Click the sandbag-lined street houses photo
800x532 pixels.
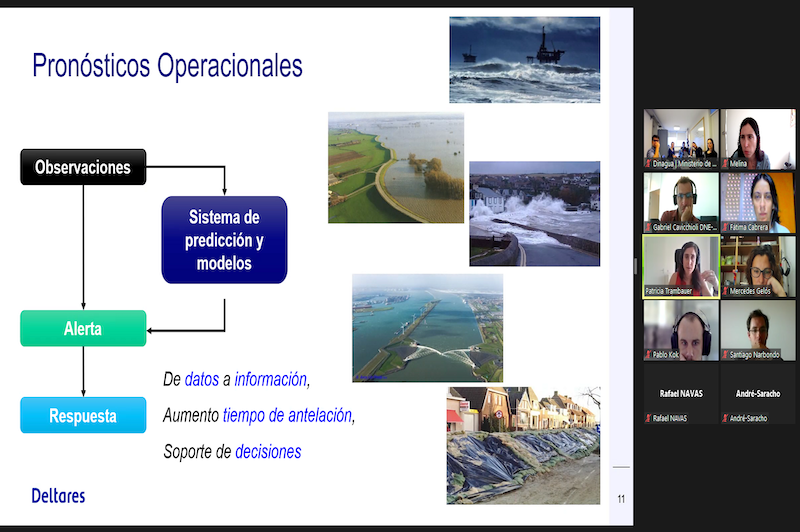[523, 445]
